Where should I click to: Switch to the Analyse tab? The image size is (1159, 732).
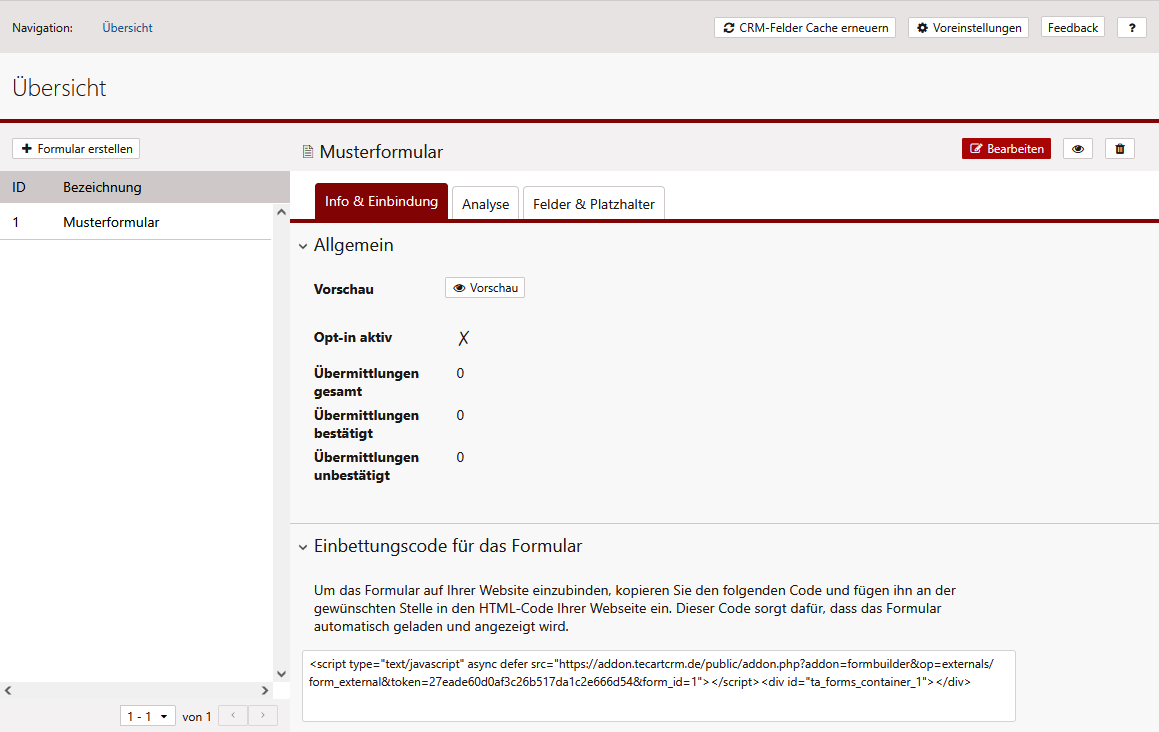pyautogui.click(x=485, y=204)
